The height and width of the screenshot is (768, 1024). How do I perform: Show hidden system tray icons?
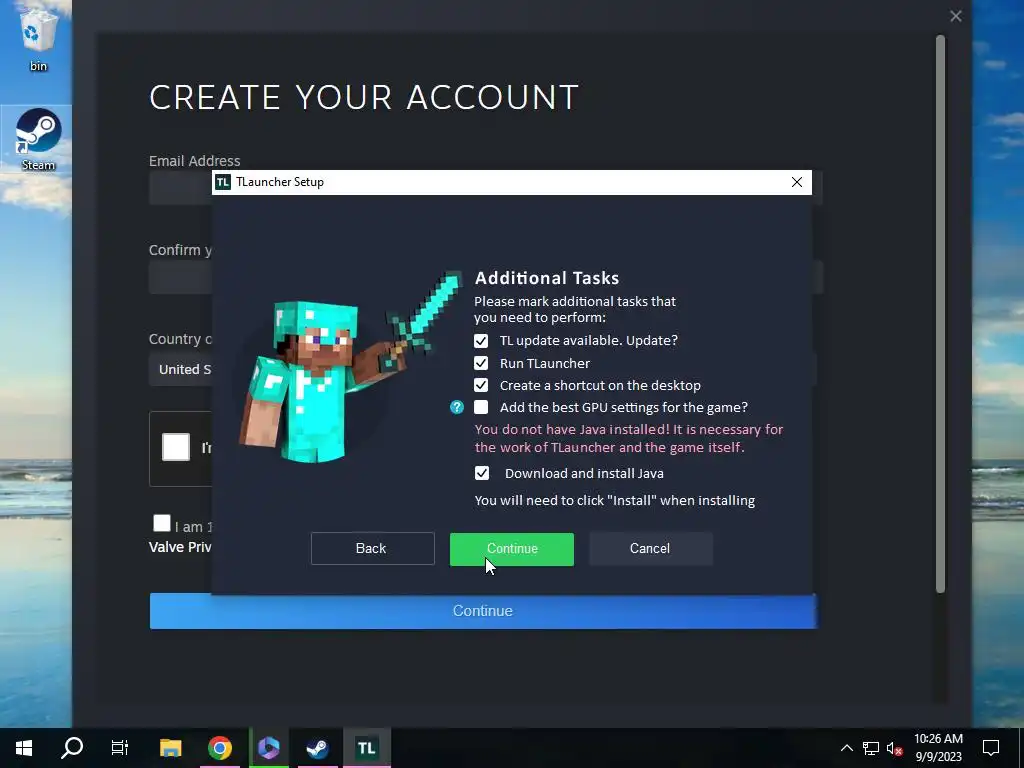point(846,748)
